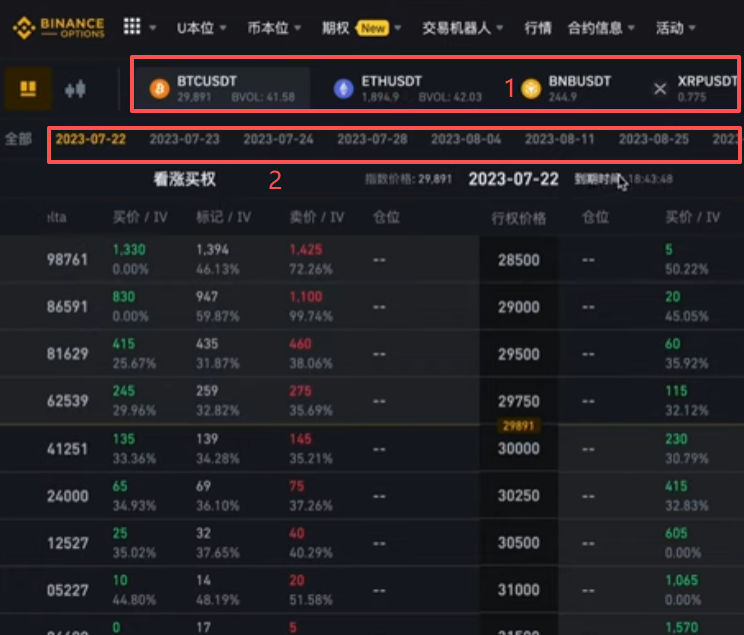Screen dimensions: 744x635
Task: Click call bid price 245 for strike 29750
Action: point(124,391)
